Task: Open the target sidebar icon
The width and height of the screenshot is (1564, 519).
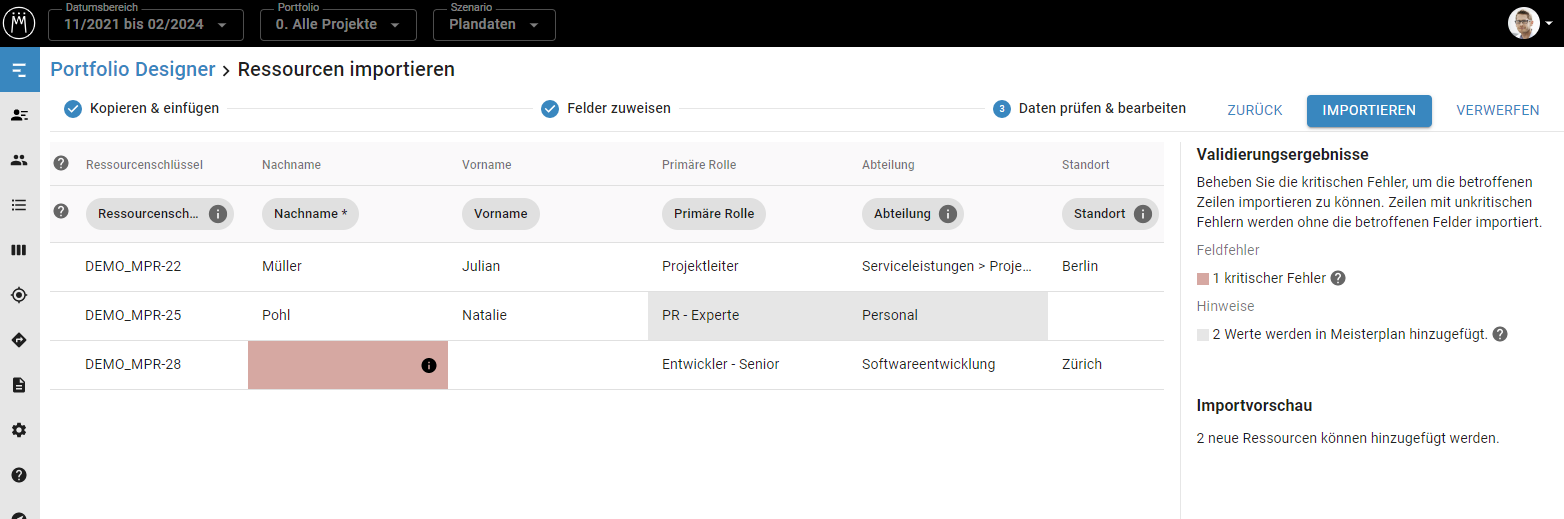Action: pyautogui.click(x=19, y=295)
